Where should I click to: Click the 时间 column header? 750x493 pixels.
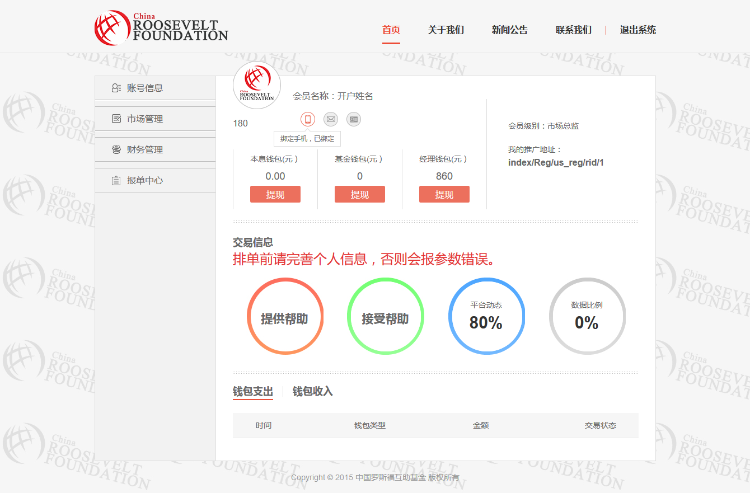[263, 426]
